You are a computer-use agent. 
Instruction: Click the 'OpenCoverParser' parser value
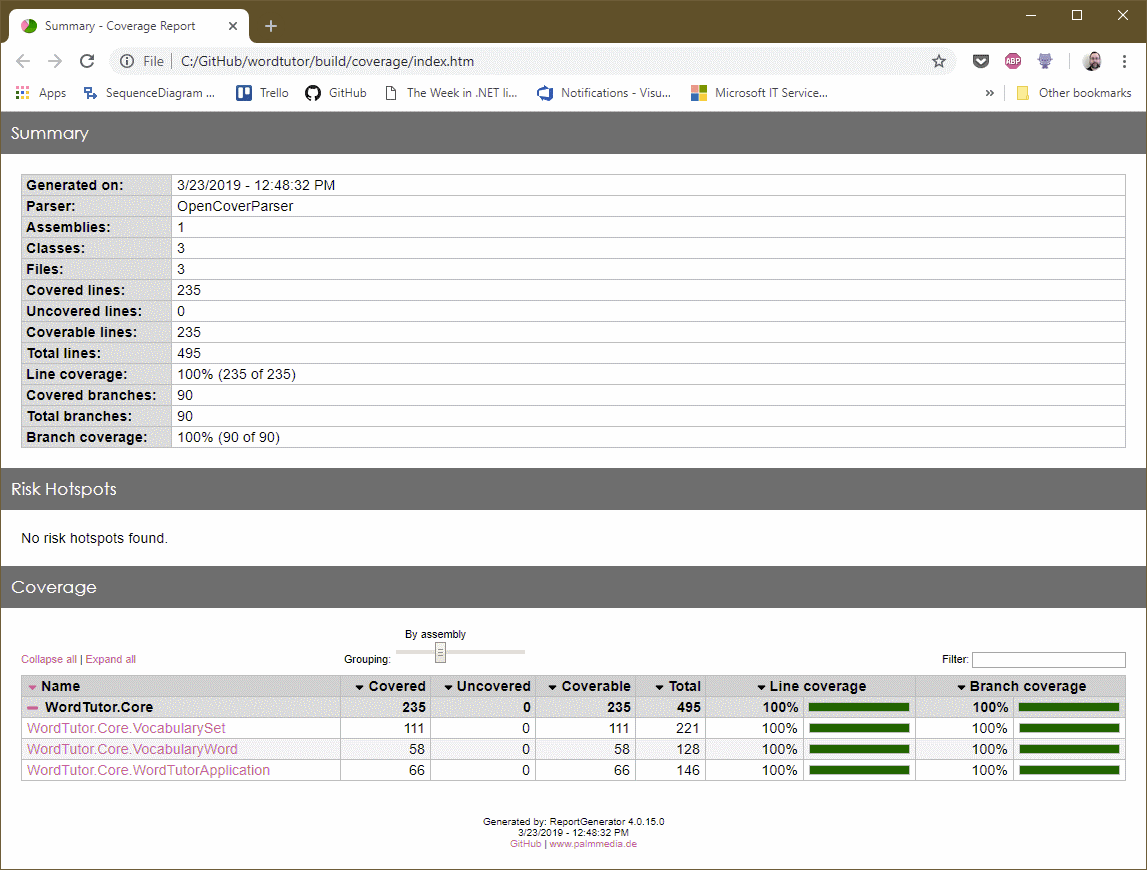[x=235, y=206]
